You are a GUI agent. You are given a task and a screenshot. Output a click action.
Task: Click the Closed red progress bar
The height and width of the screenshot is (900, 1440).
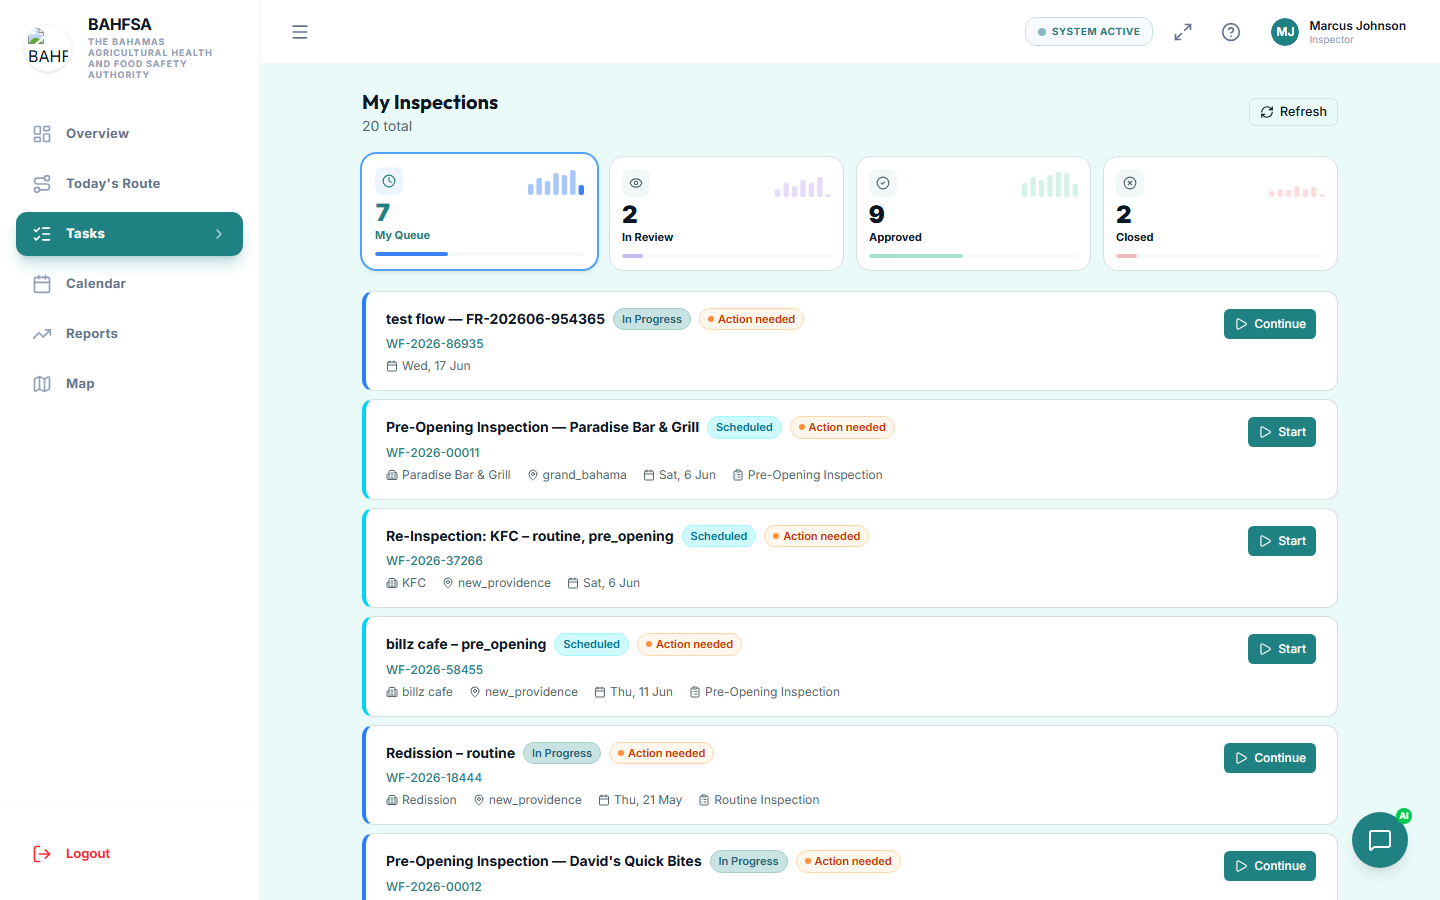click(x=1127, y=256)
